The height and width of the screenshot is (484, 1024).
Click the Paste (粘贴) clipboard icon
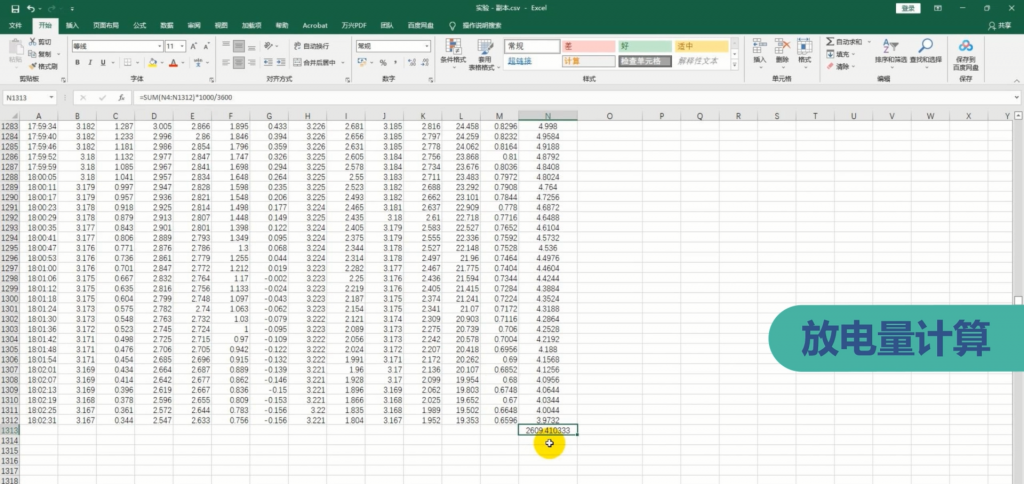click(14, 48)
